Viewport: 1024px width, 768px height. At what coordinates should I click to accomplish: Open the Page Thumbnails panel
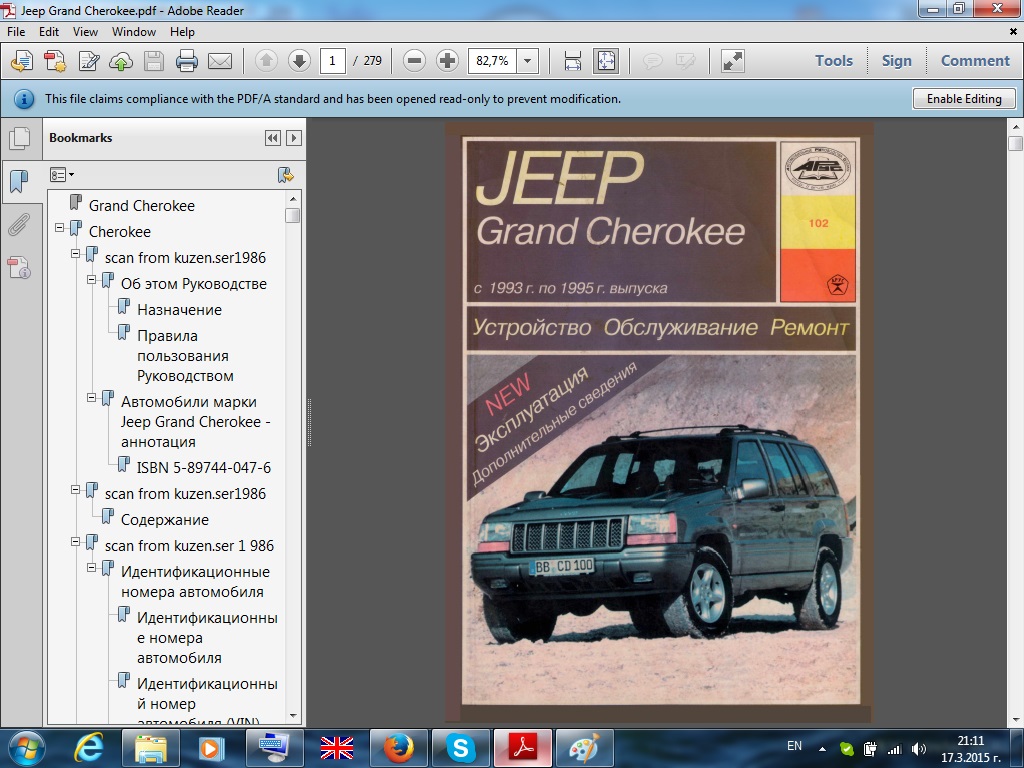[x=18, y=138]
